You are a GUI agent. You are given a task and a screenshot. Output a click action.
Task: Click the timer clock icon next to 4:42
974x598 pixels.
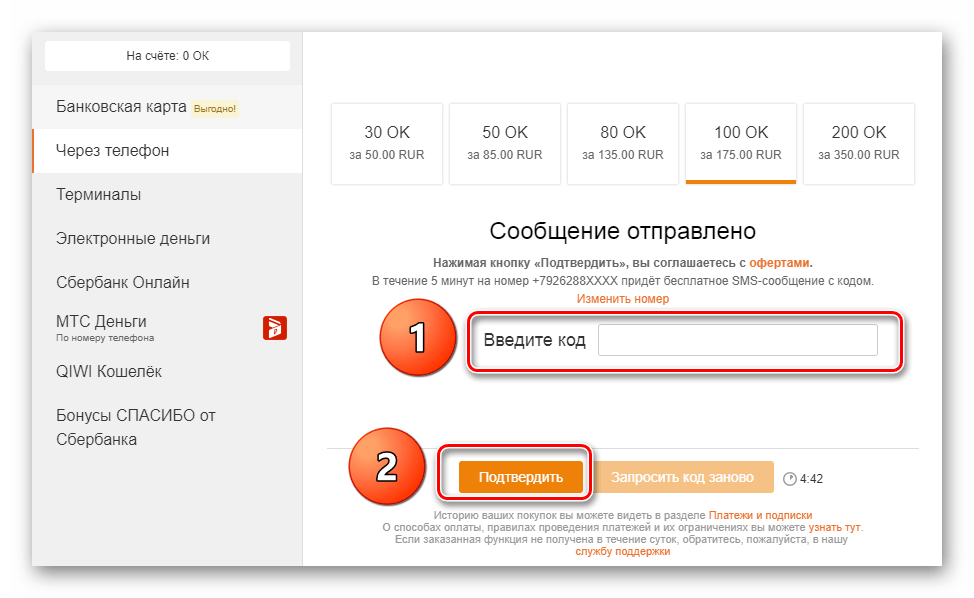tap(790, 479)
